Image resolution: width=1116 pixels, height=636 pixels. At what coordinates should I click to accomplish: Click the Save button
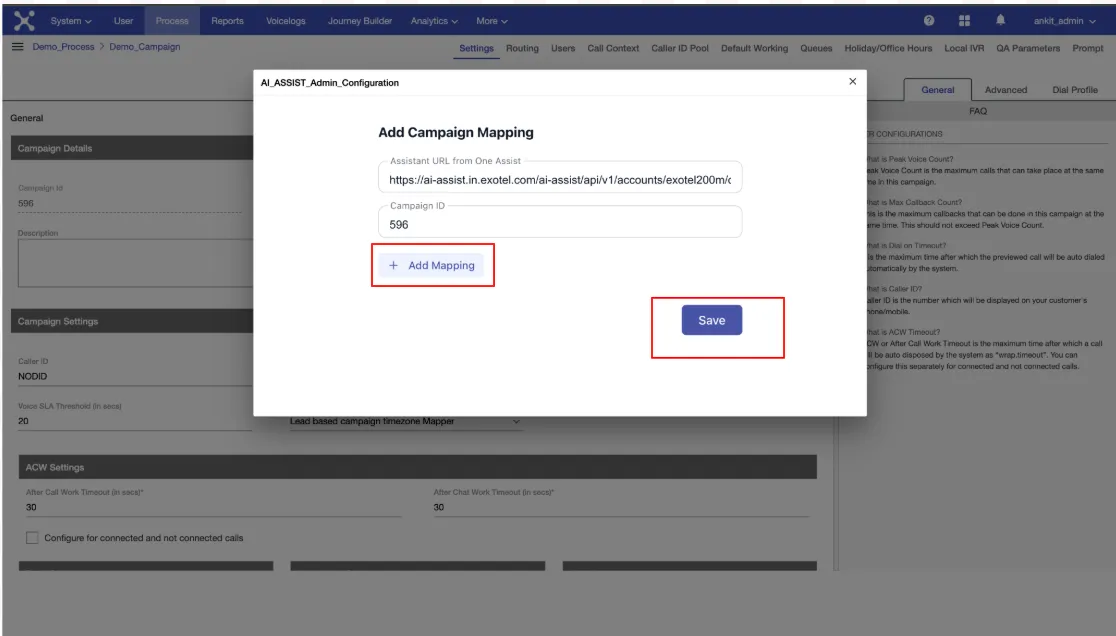(712, 320)
